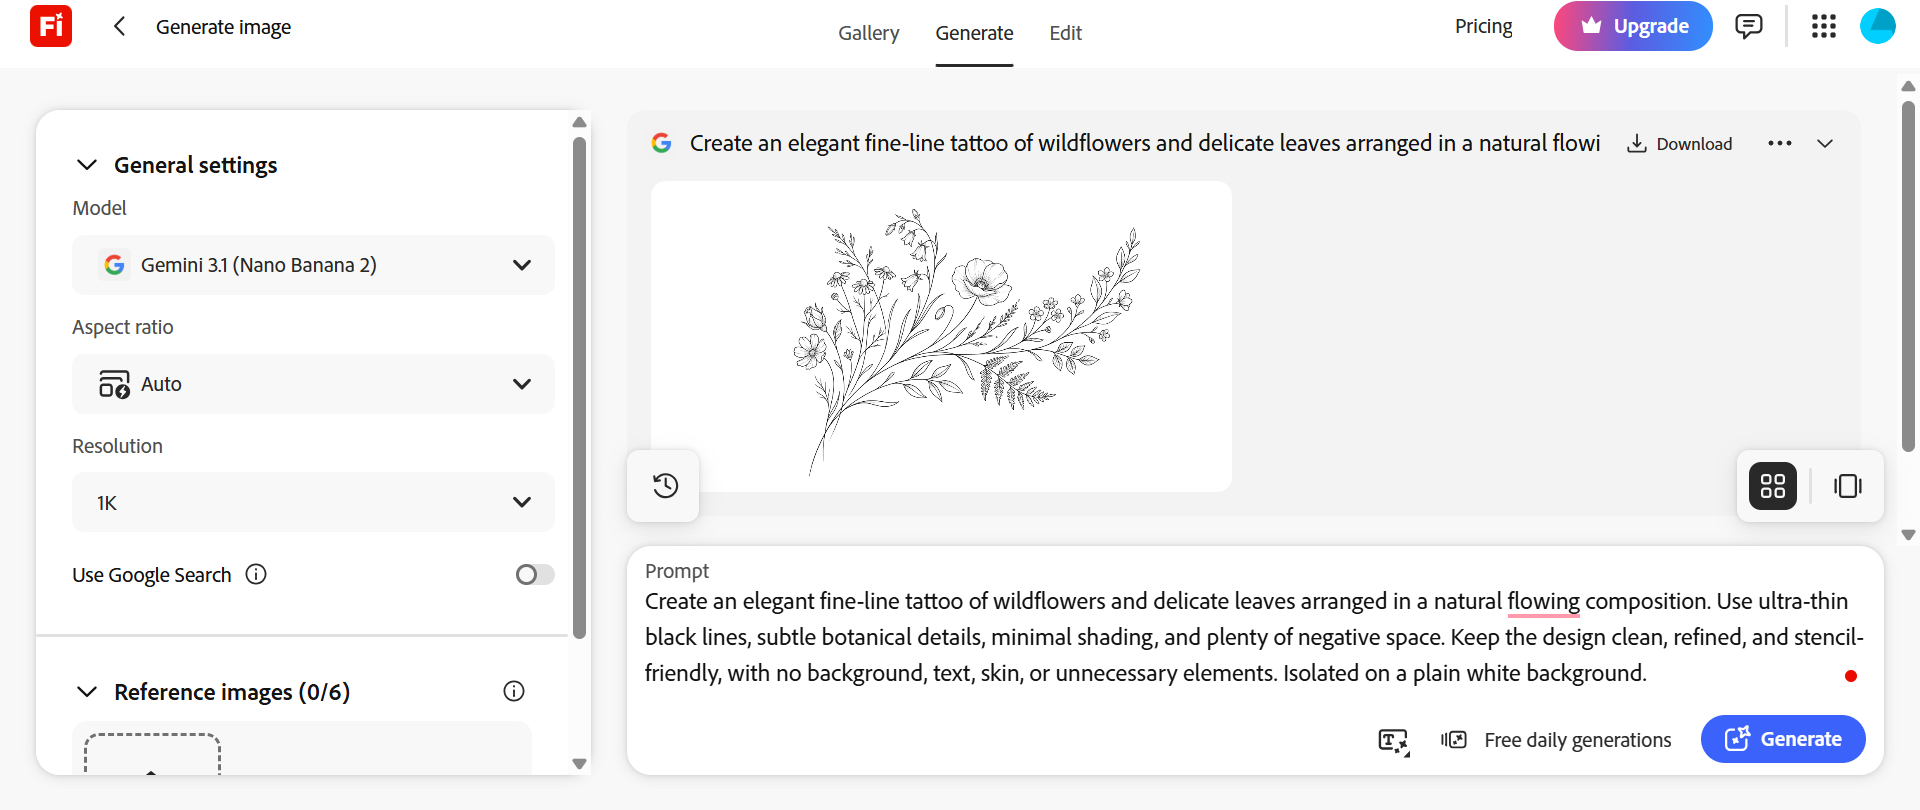Click the Free daily generations label

[x=1578, y=740]
